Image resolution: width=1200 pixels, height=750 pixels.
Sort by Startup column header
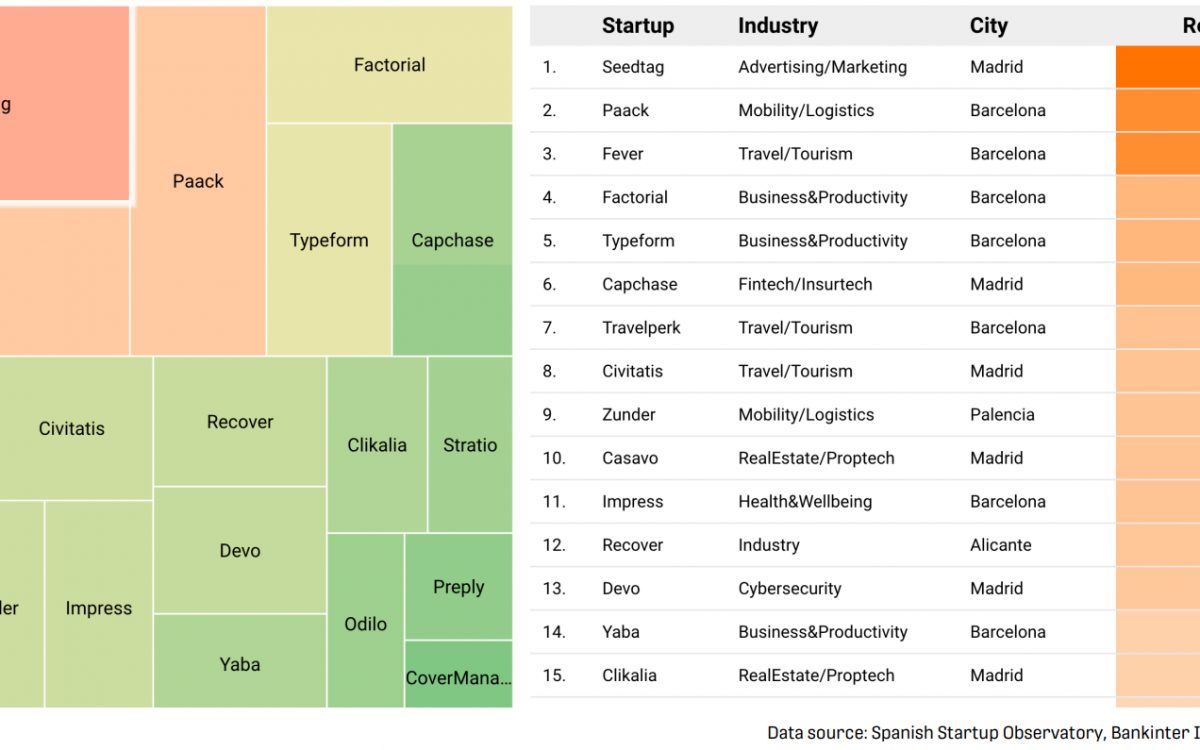(x=638, y=26)
